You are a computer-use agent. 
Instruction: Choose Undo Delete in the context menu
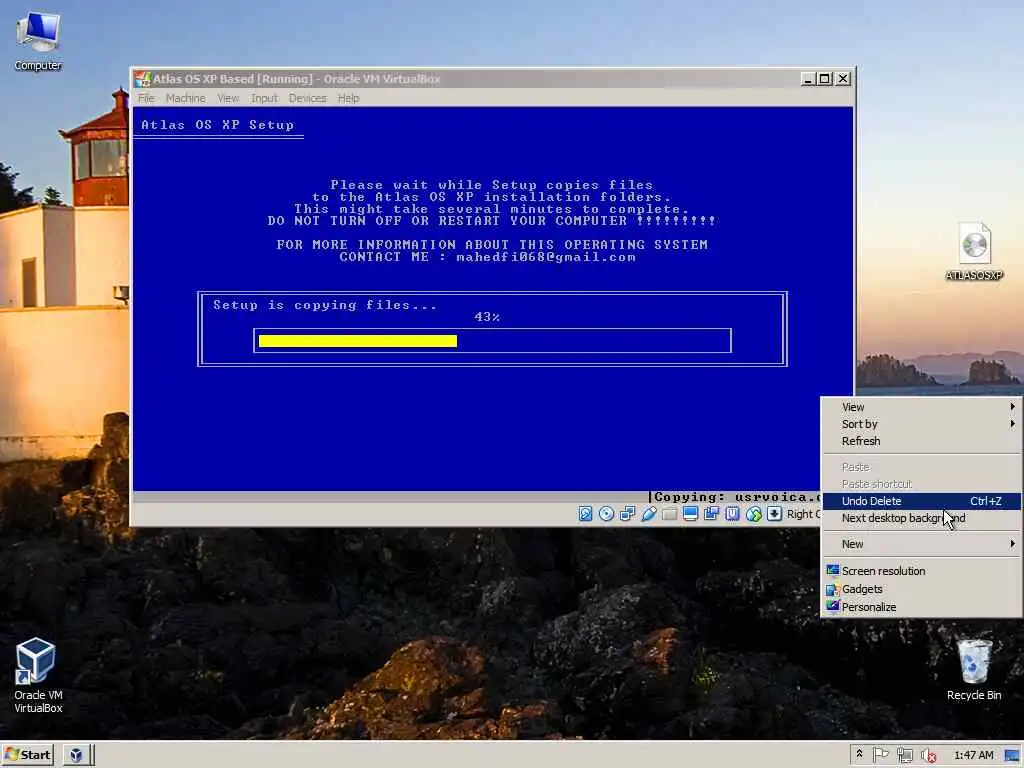point(921,501)
